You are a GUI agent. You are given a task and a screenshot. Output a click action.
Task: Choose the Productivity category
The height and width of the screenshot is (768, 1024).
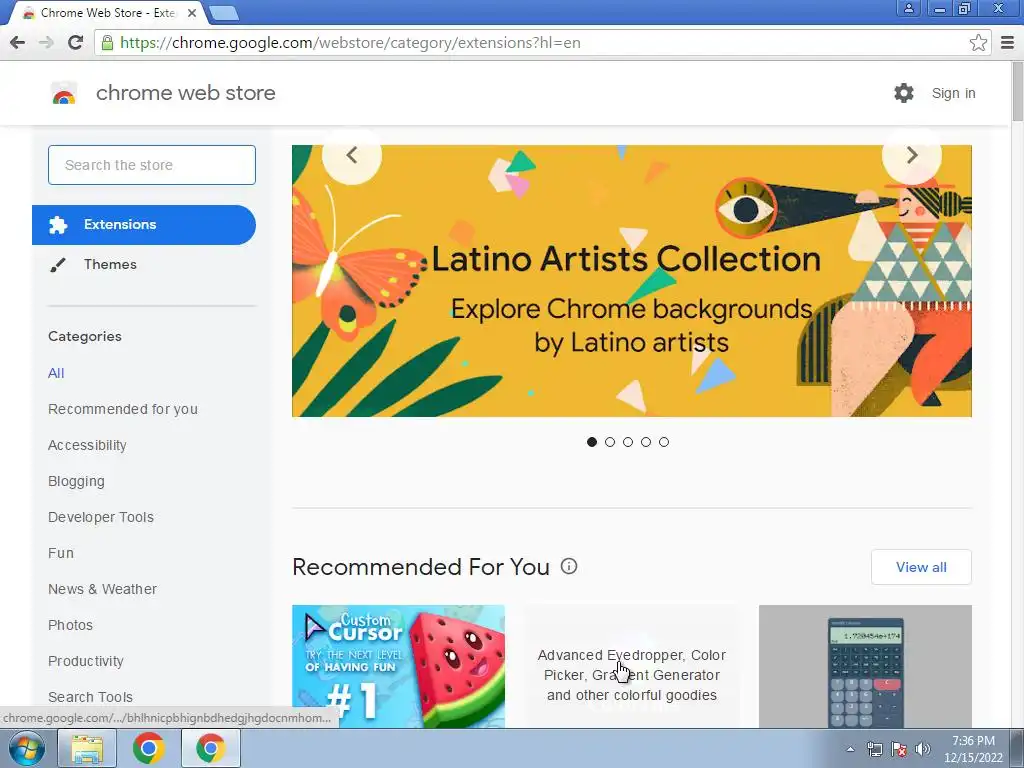click(86, 661)
